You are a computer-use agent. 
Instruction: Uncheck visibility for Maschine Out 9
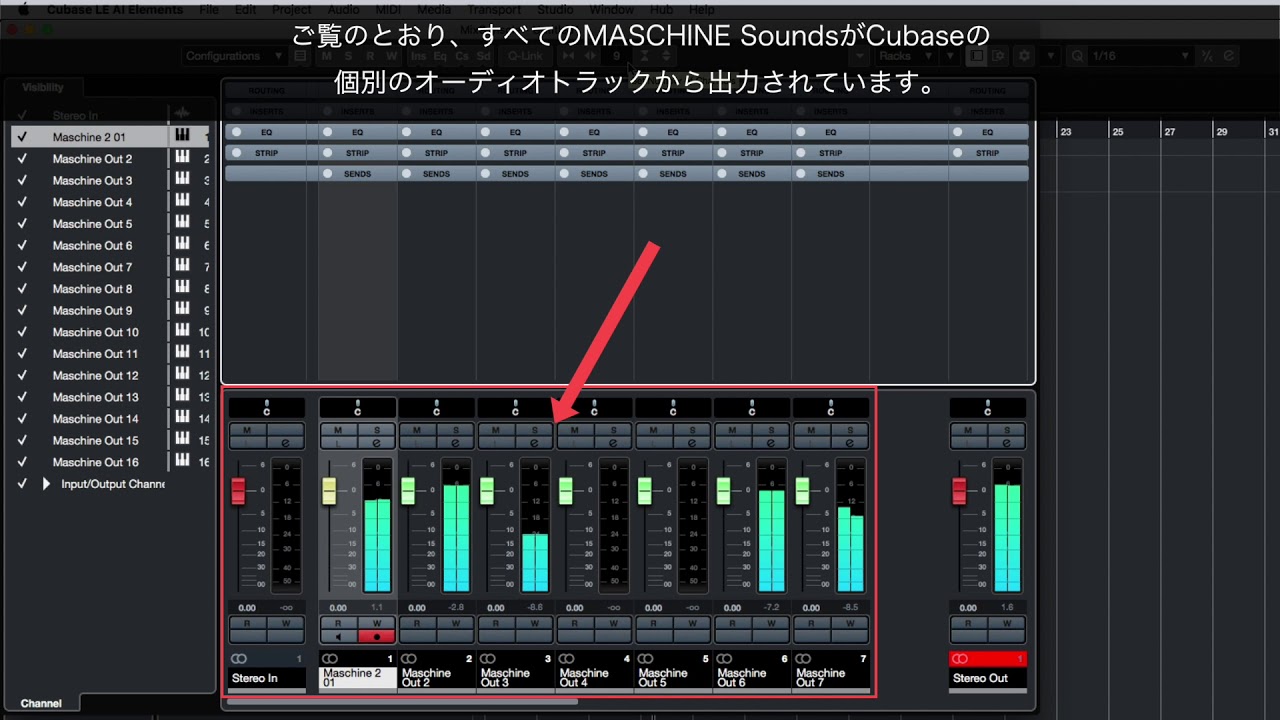click(22, 310)
